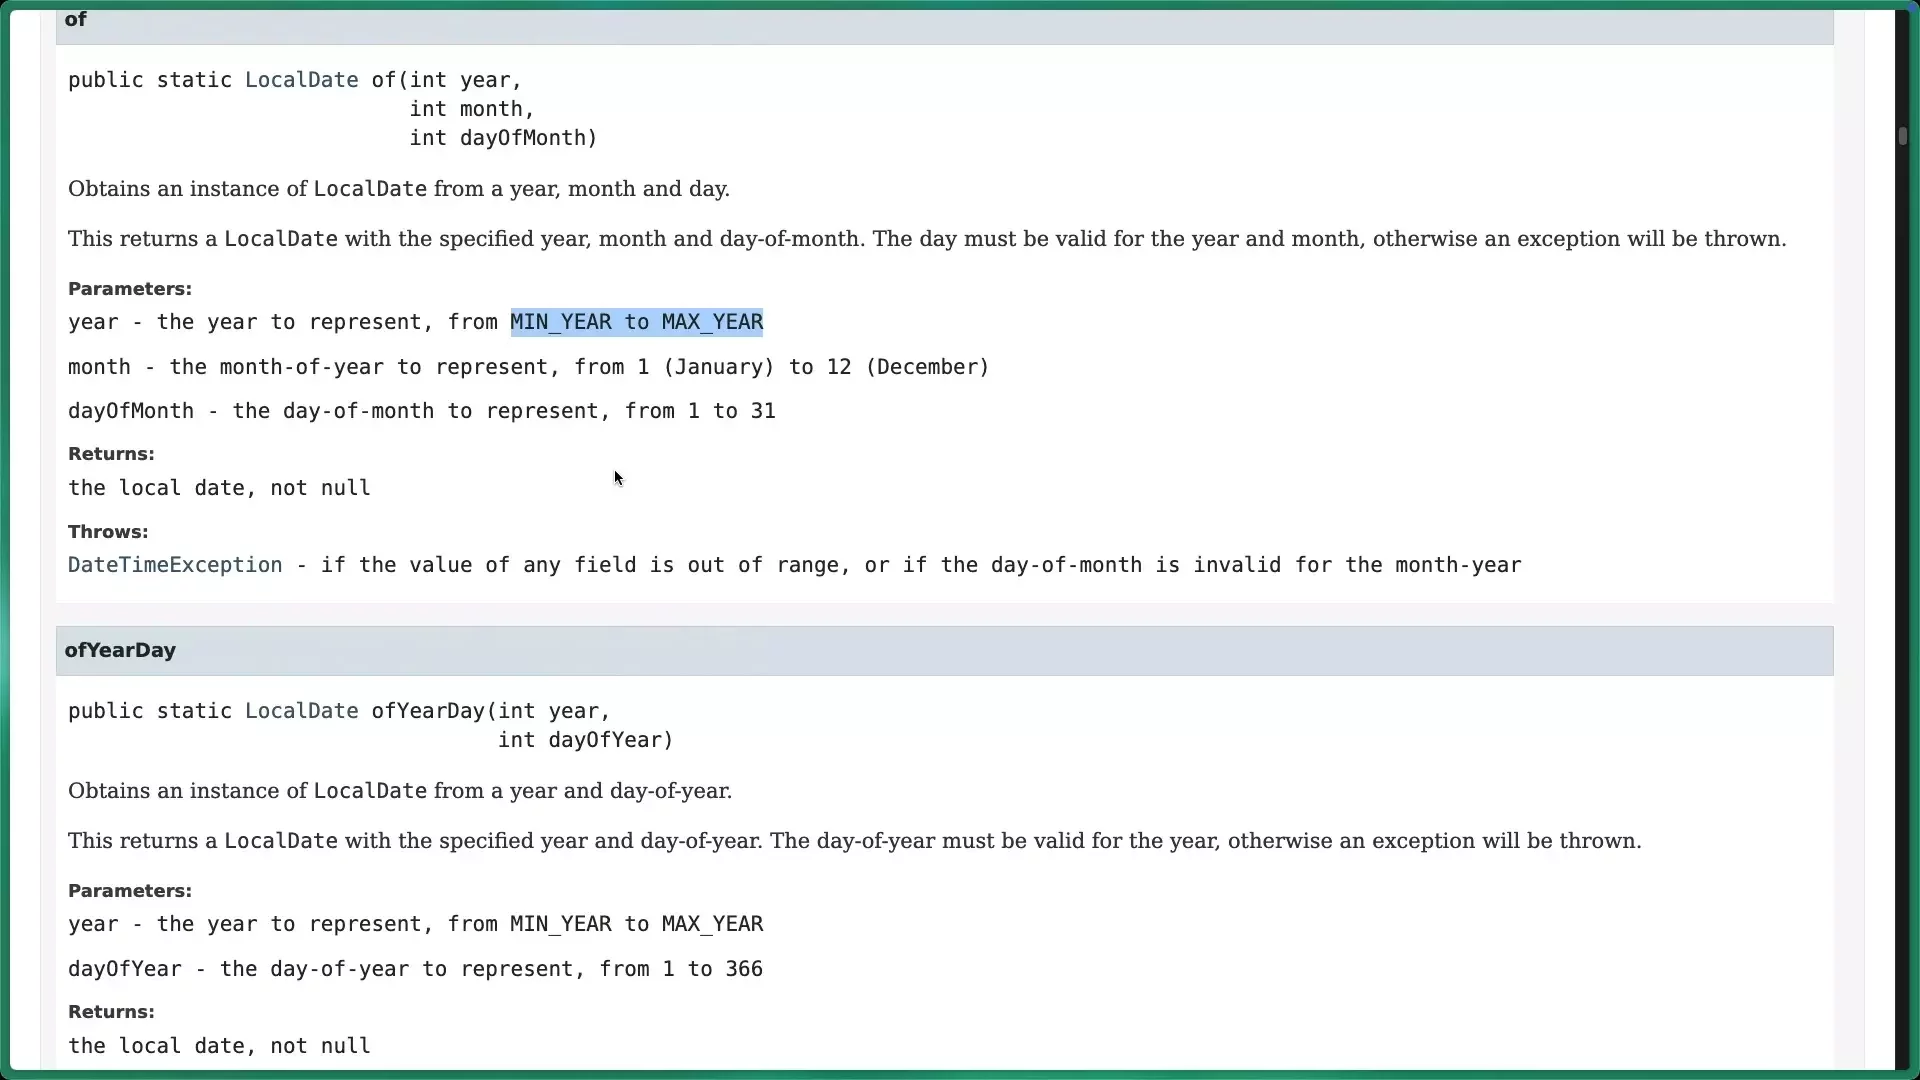Click the month parameter description text

point(528,367)
